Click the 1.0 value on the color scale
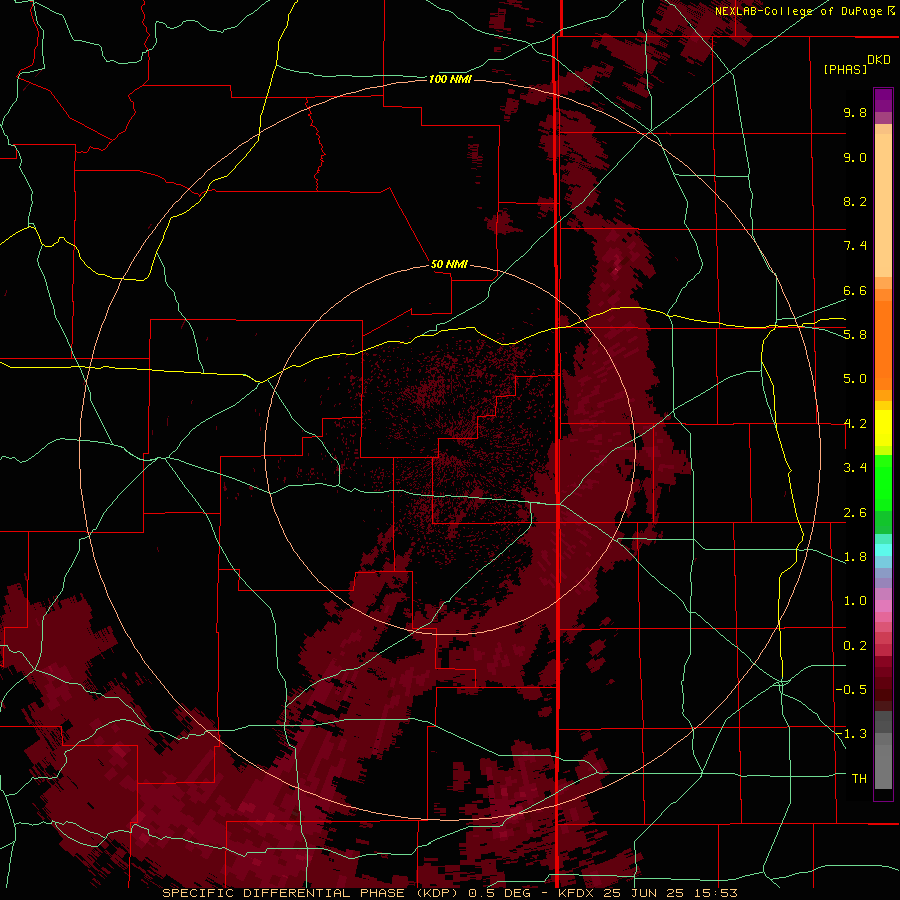The image size is (900, 900). click(855, 601)
